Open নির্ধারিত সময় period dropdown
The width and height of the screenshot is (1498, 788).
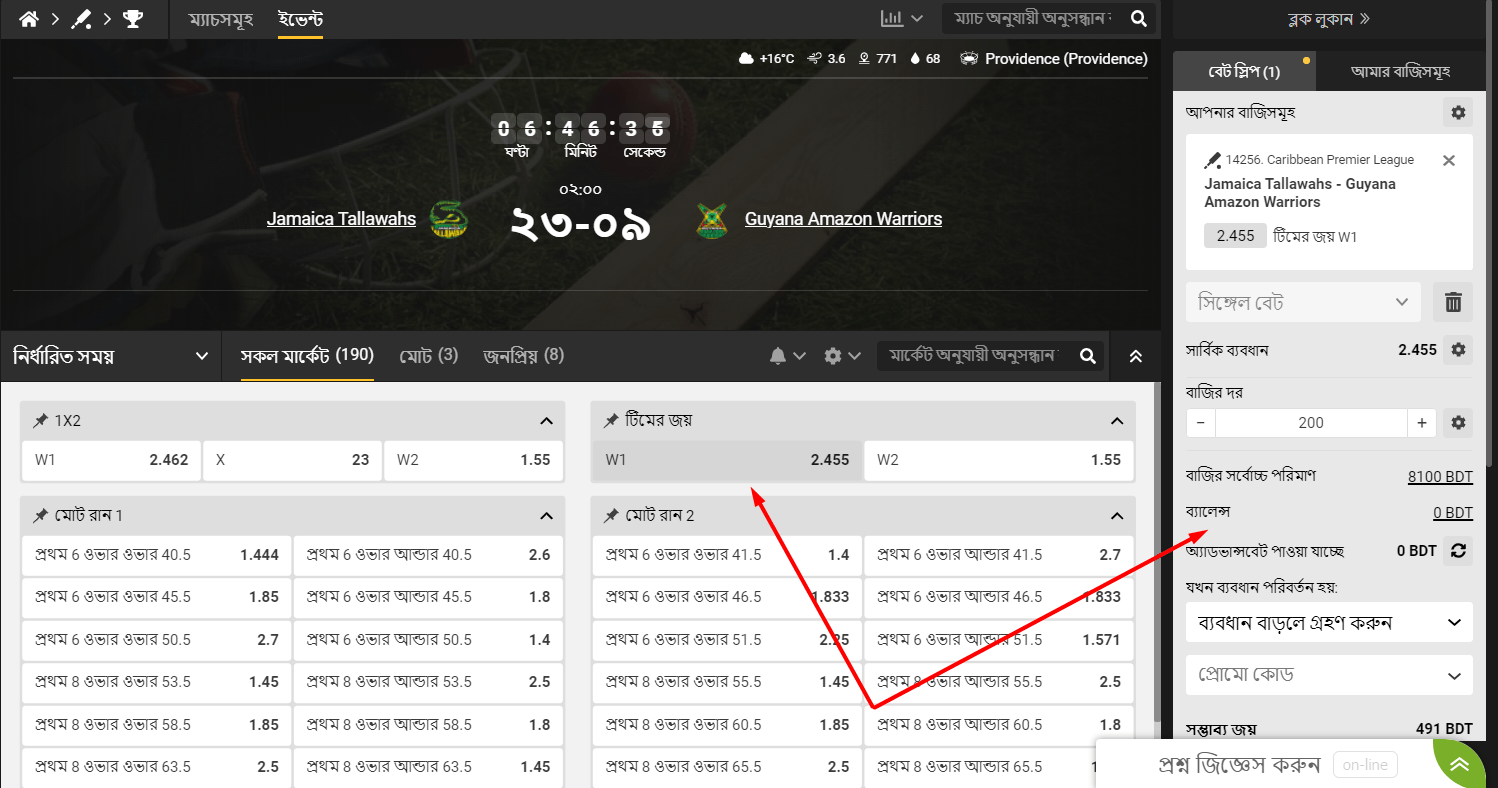click(110, 355)
